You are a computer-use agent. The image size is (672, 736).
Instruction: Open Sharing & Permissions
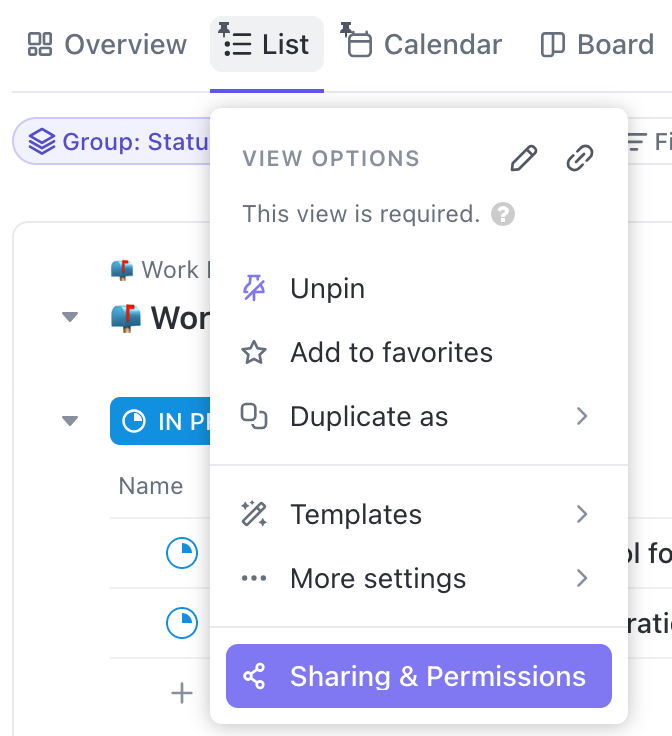[418, 677]
